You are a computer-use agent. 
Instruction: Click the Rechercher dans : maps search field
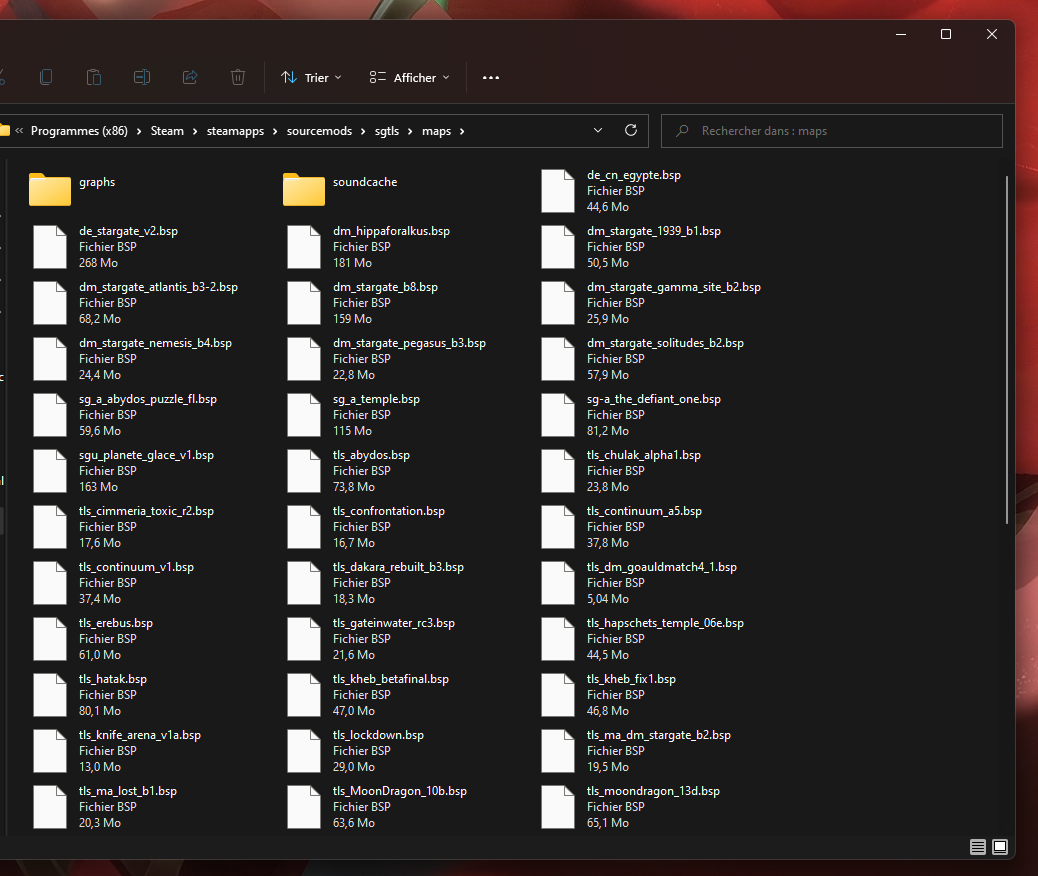(831, 131)
